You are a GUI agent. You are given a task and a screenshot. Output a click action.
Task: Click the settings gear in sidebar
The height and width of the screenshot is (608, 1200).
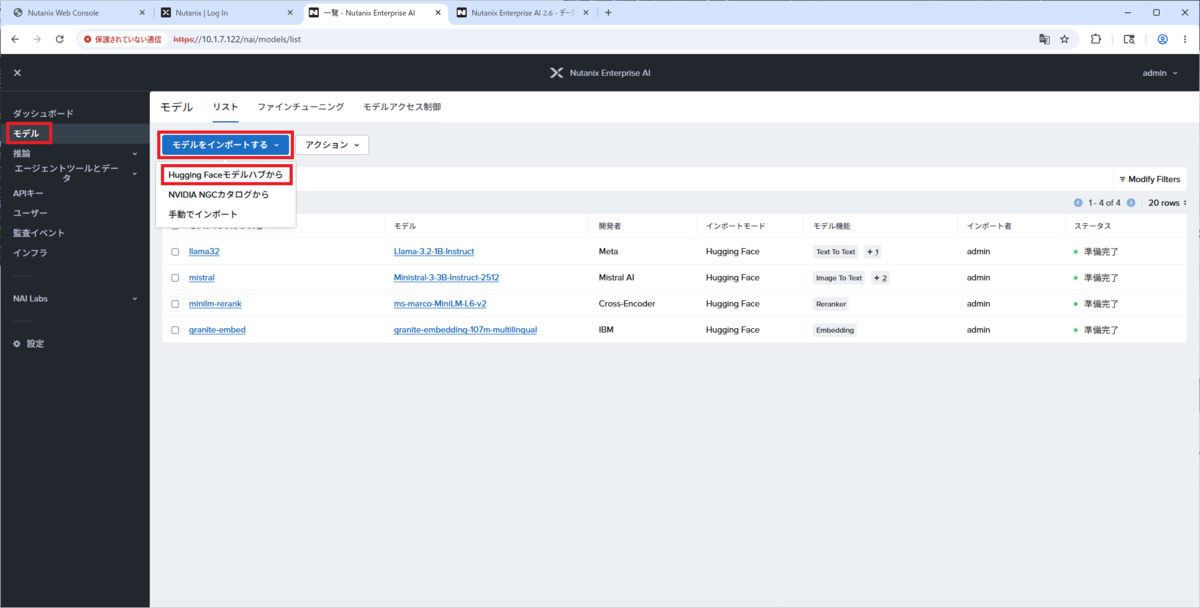(17, 343)
